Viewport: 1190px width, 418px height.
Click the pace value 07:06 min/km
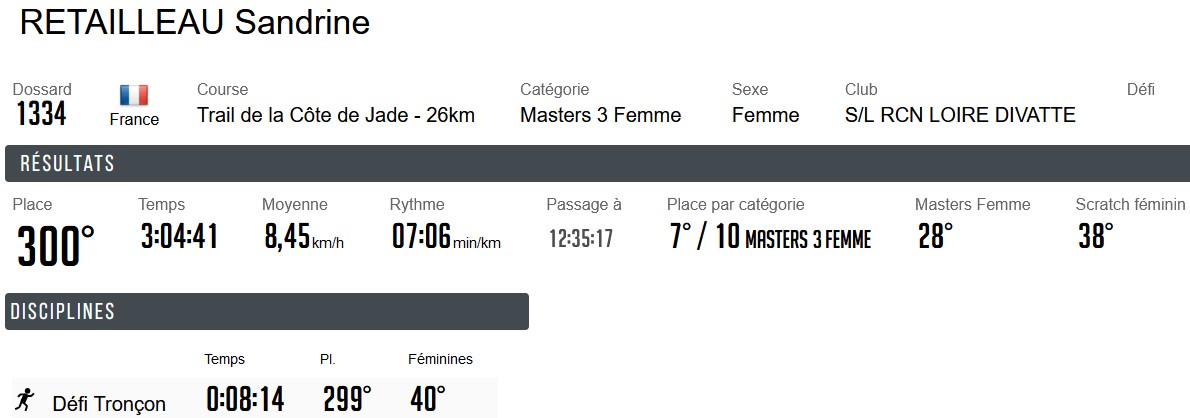coord(445,238)
